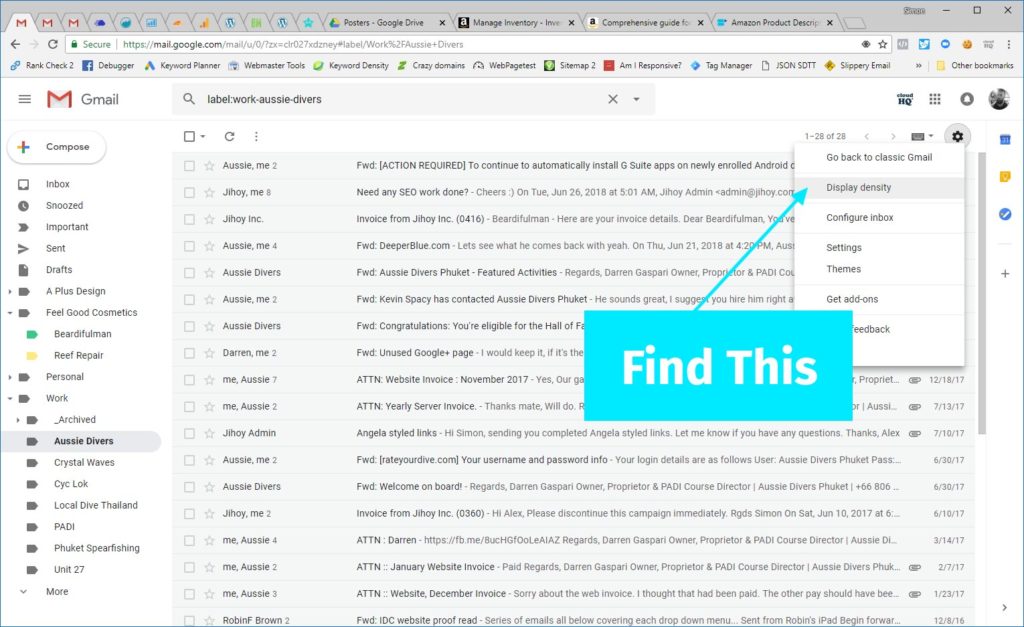Star the Yearly Server Invoice email

[209, 407]
